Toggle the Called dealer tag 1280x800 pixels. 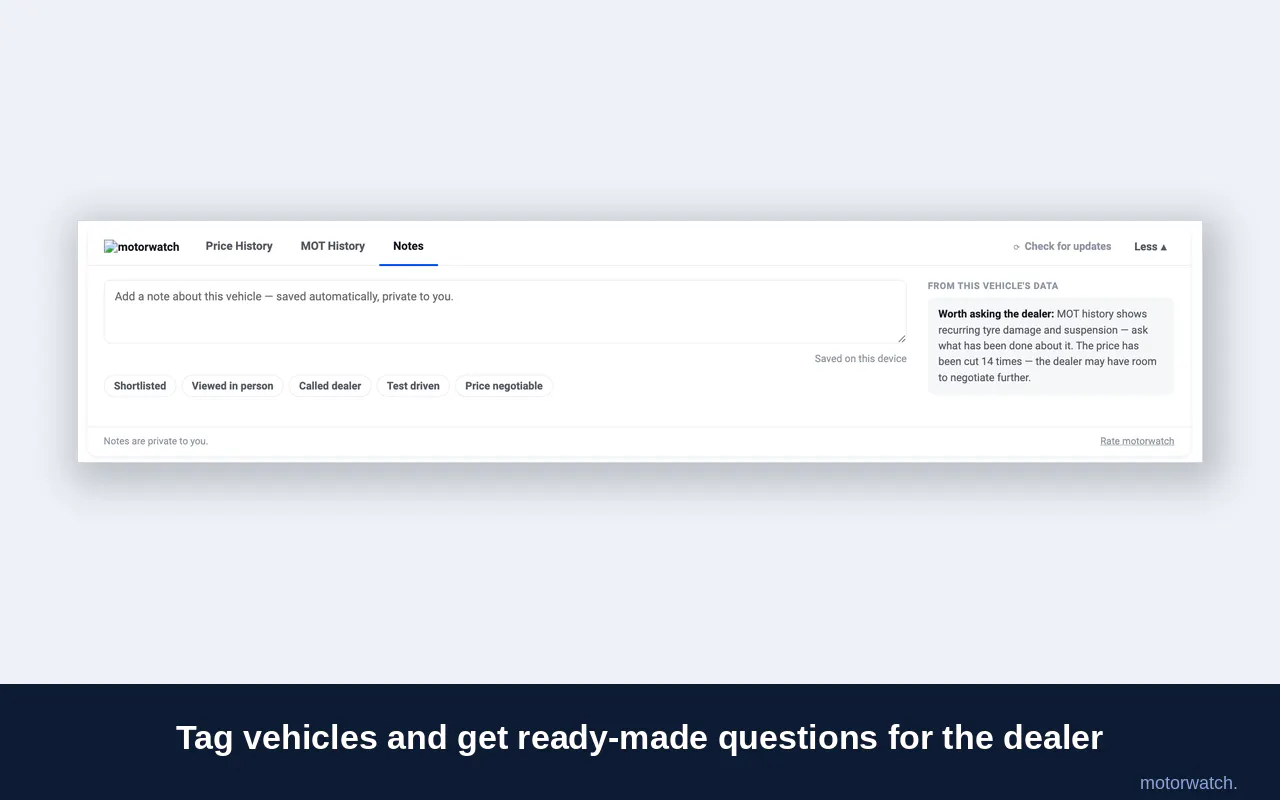pos(330,386)
